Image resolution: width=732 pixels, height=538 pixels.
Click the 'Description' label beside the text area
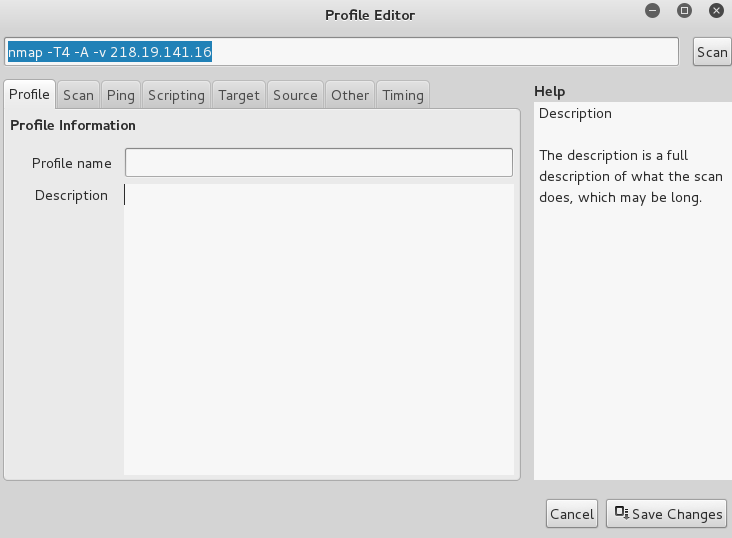point(71,195)
